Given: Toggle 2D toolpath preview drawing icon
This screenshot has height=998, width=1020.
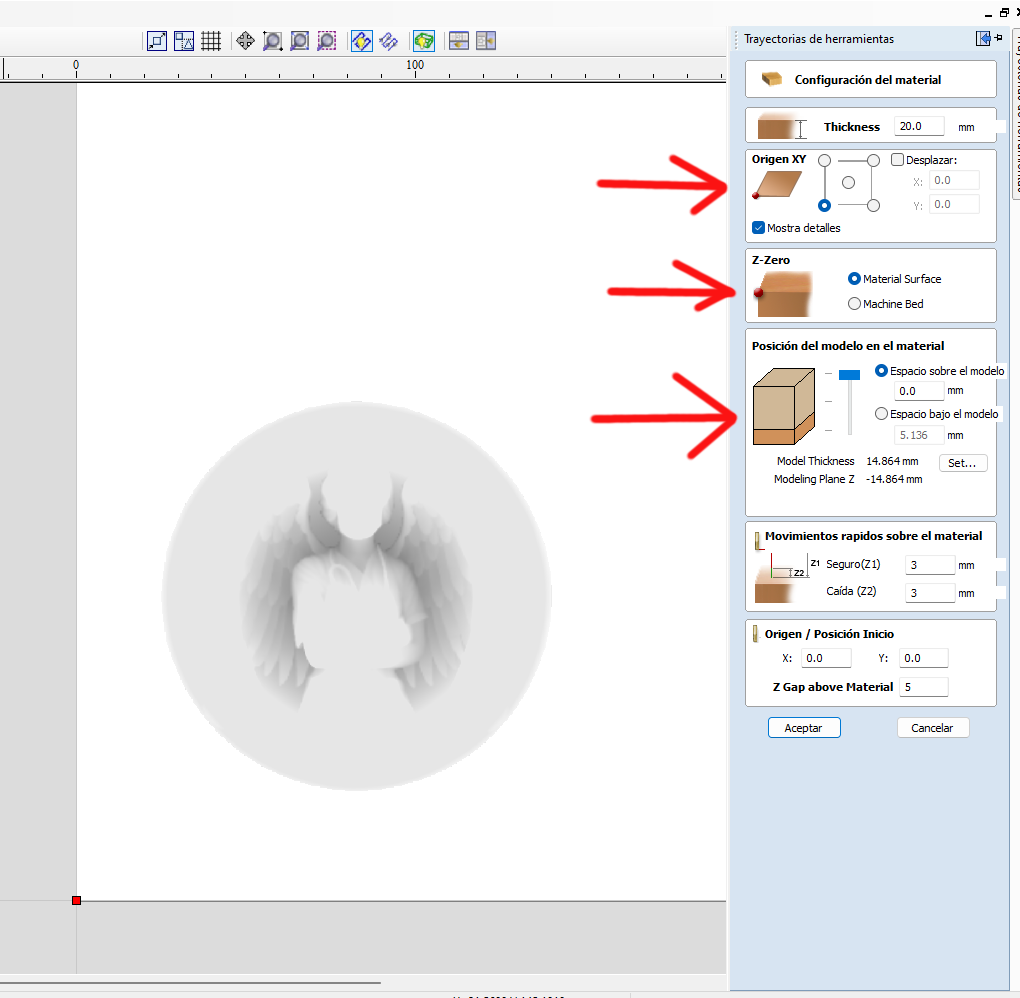Looking at the screenshot, I should [x=362, y=41].
